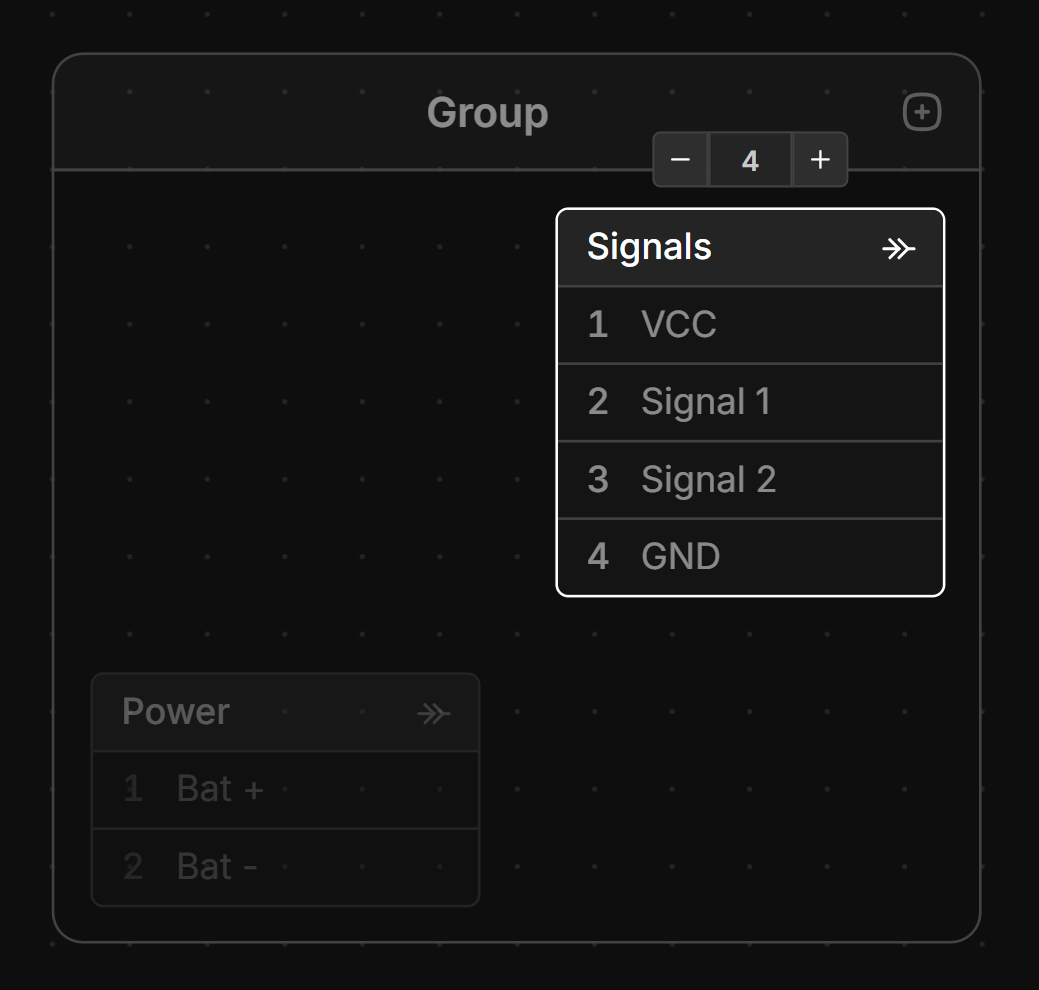Select the Group title text
This screenshot has height=990, width=1039.
[487, 112]
